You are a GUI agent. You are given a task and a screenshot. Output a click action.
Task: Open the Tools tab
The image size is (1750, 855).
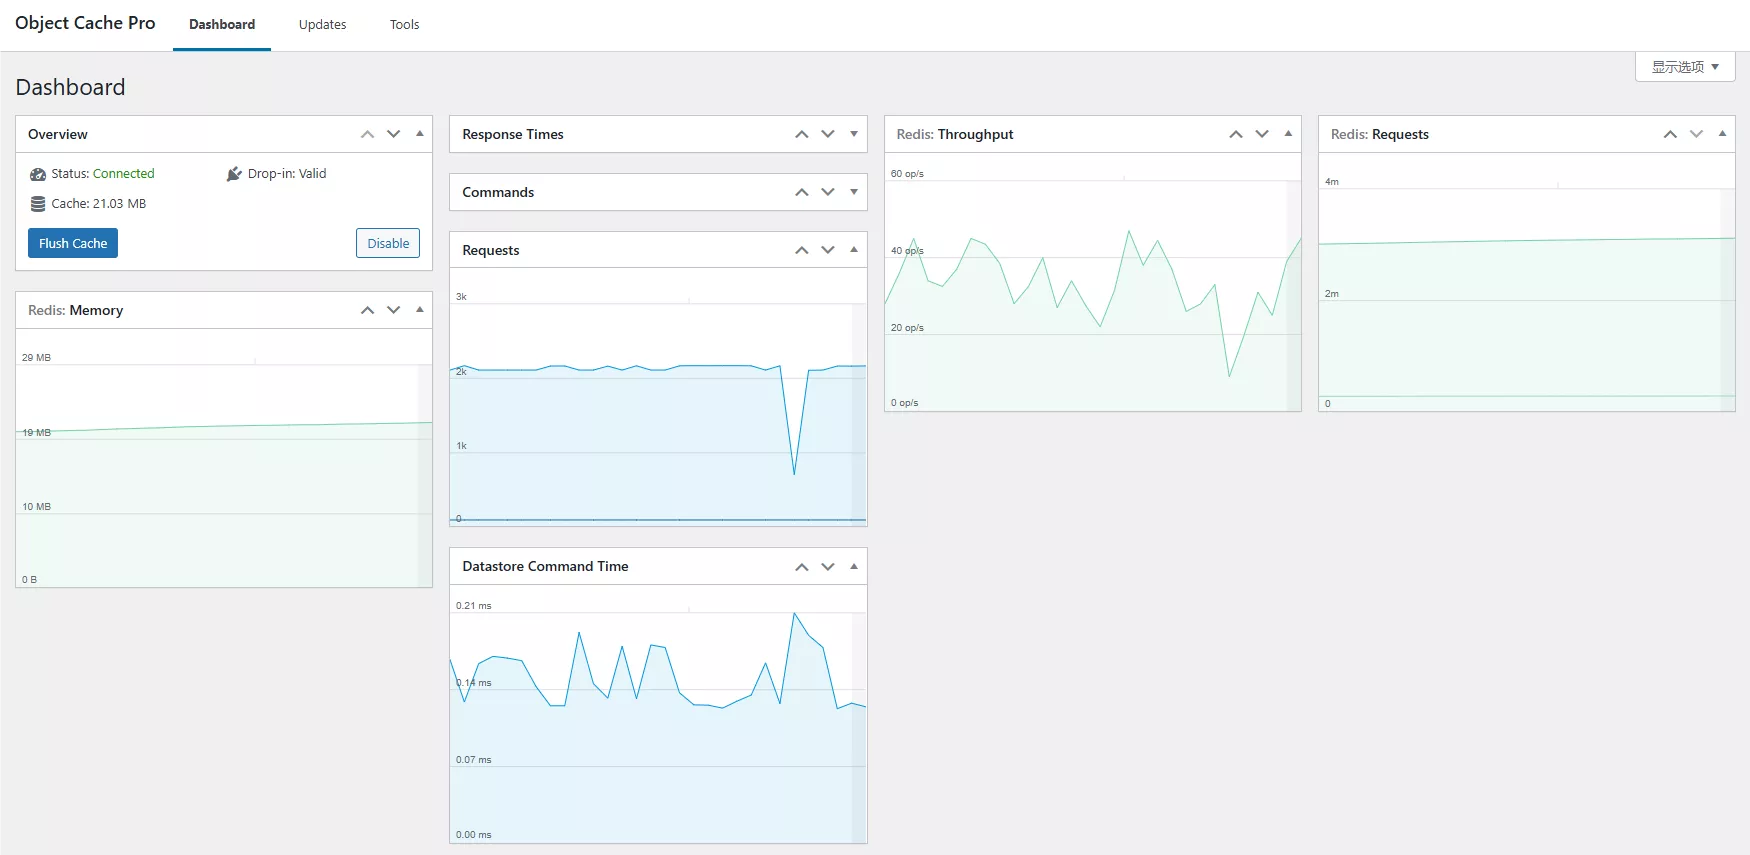pos(404,25)
